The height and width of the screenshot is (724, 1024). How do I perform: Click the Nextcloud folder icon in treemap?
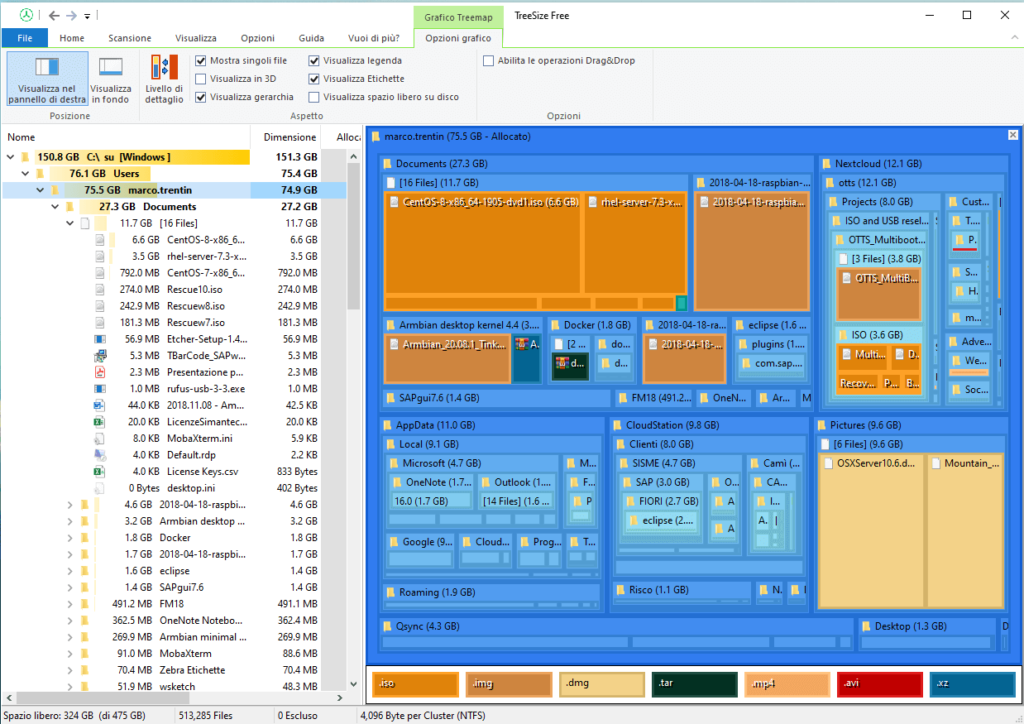[826, 164]
